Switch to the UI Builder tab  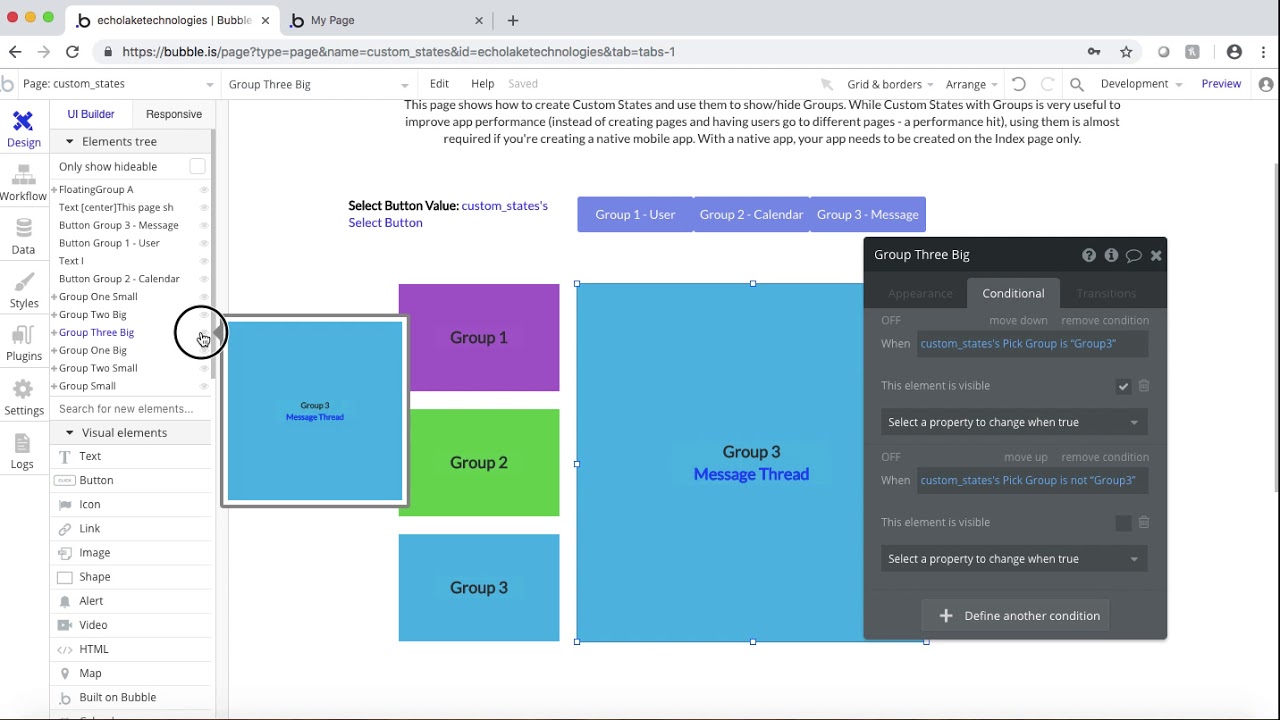(x=91, y=114)
